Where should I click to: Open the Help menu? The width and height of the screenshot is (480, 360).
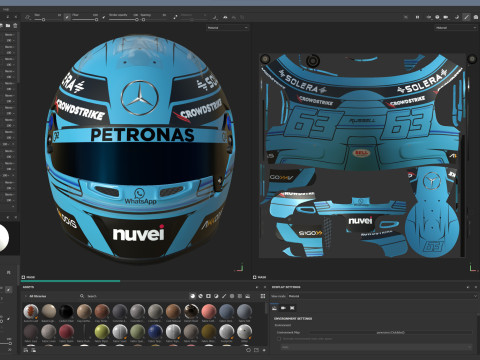click(x=6, y=9)
